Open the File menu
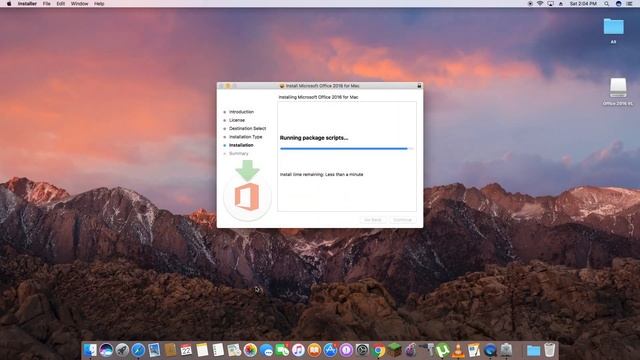The width and height of the screenshot is (640, 360). tap(47, 4)
